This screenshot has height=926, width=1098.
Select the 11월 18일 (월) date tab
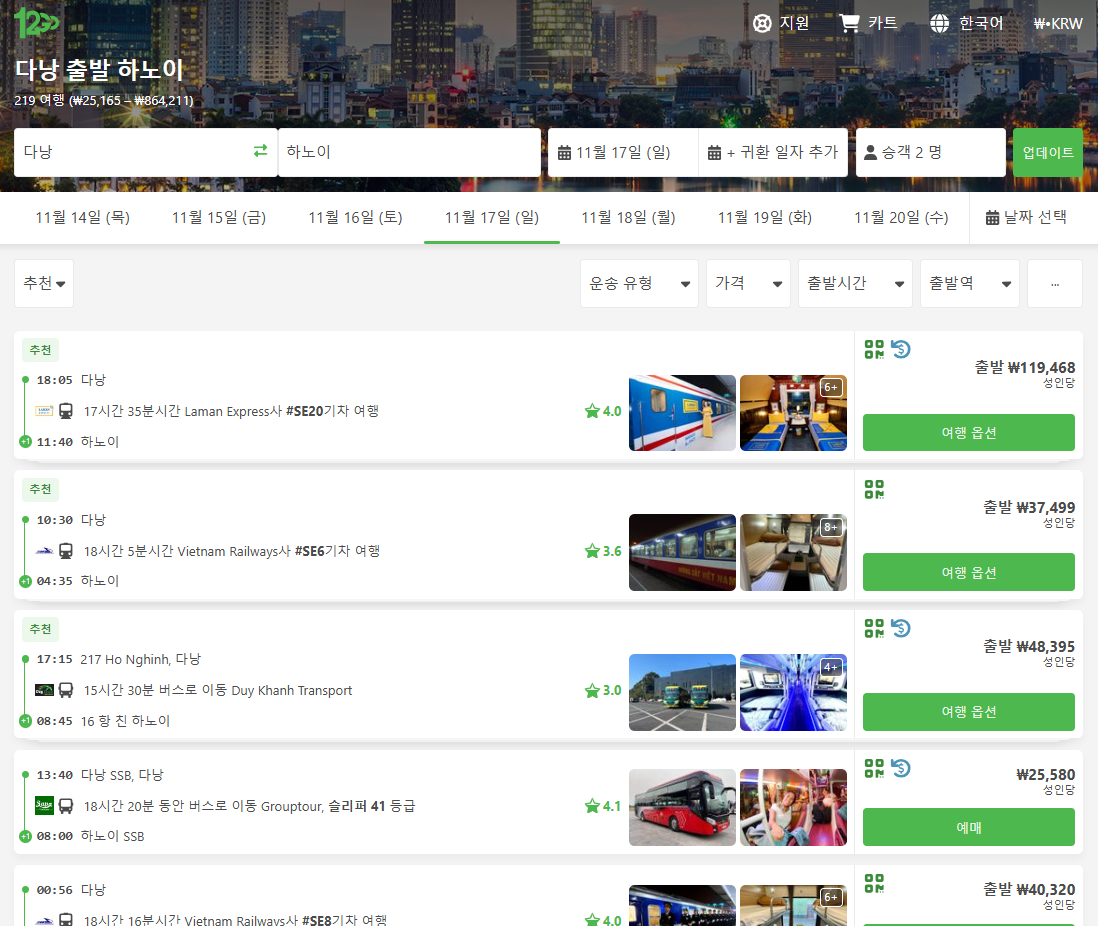coord(628,218)
